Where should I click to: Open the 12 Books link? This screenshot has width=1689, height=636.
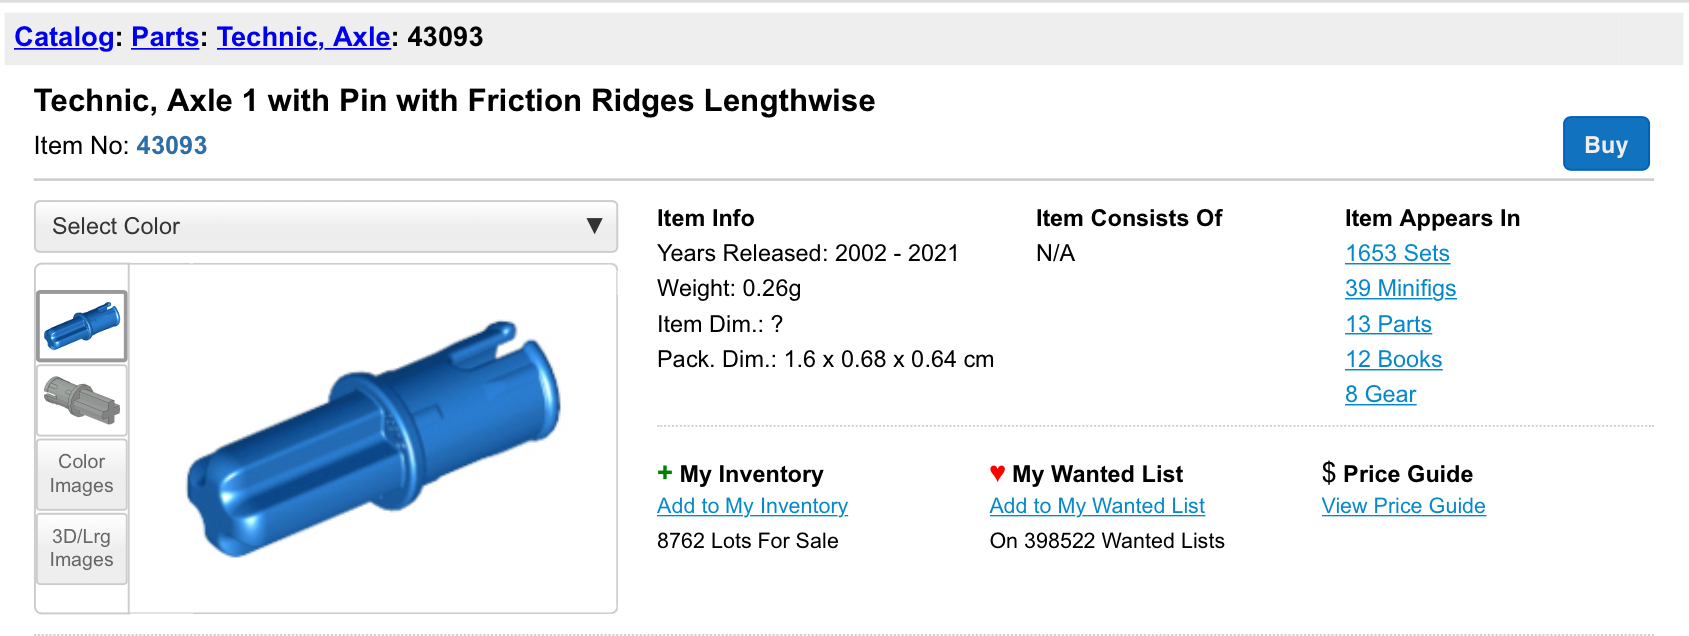coord(1393,359)
